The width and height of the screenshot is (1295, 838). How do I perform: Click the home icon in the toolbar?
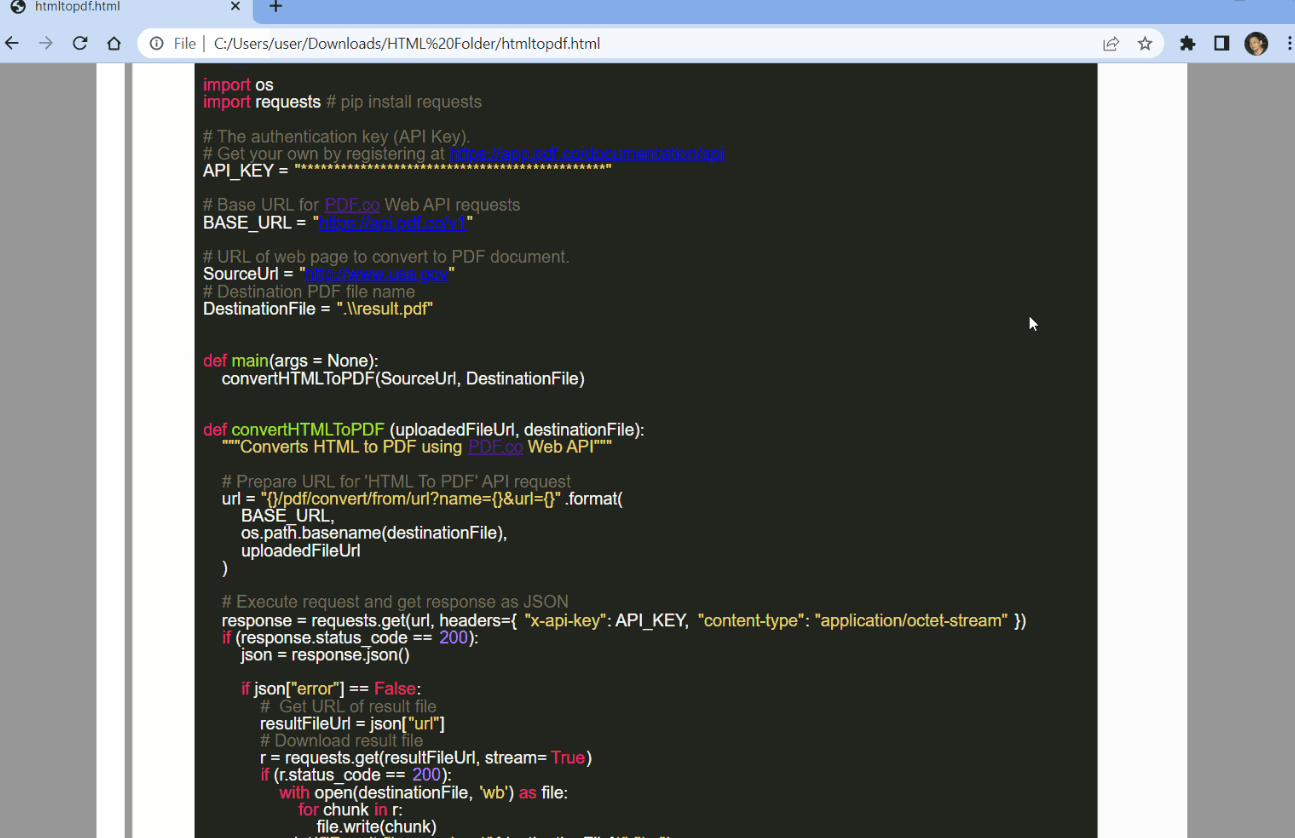(114, 43)
